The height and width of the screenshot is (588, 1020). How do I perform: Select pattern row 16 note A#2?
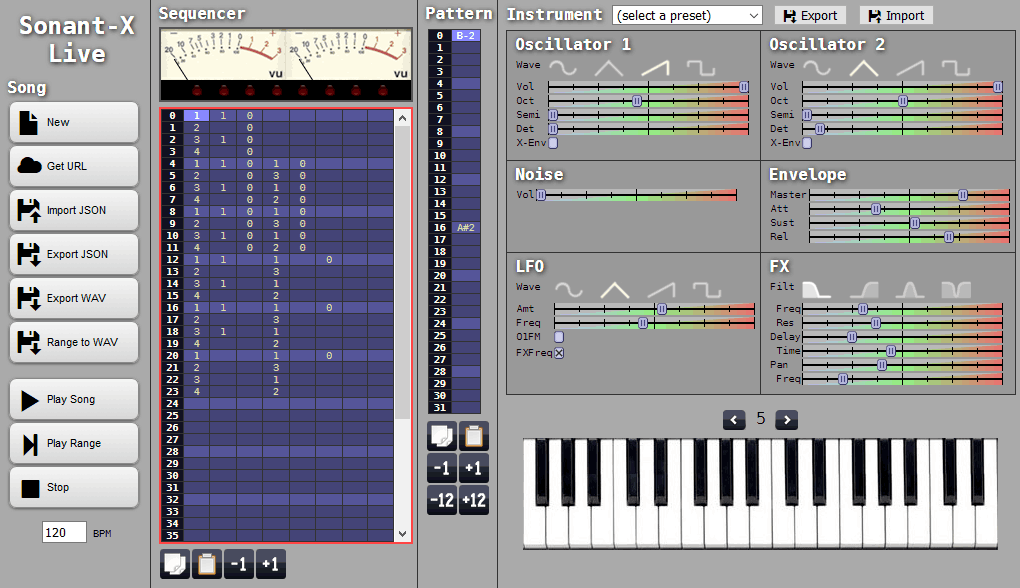[466, 228]
